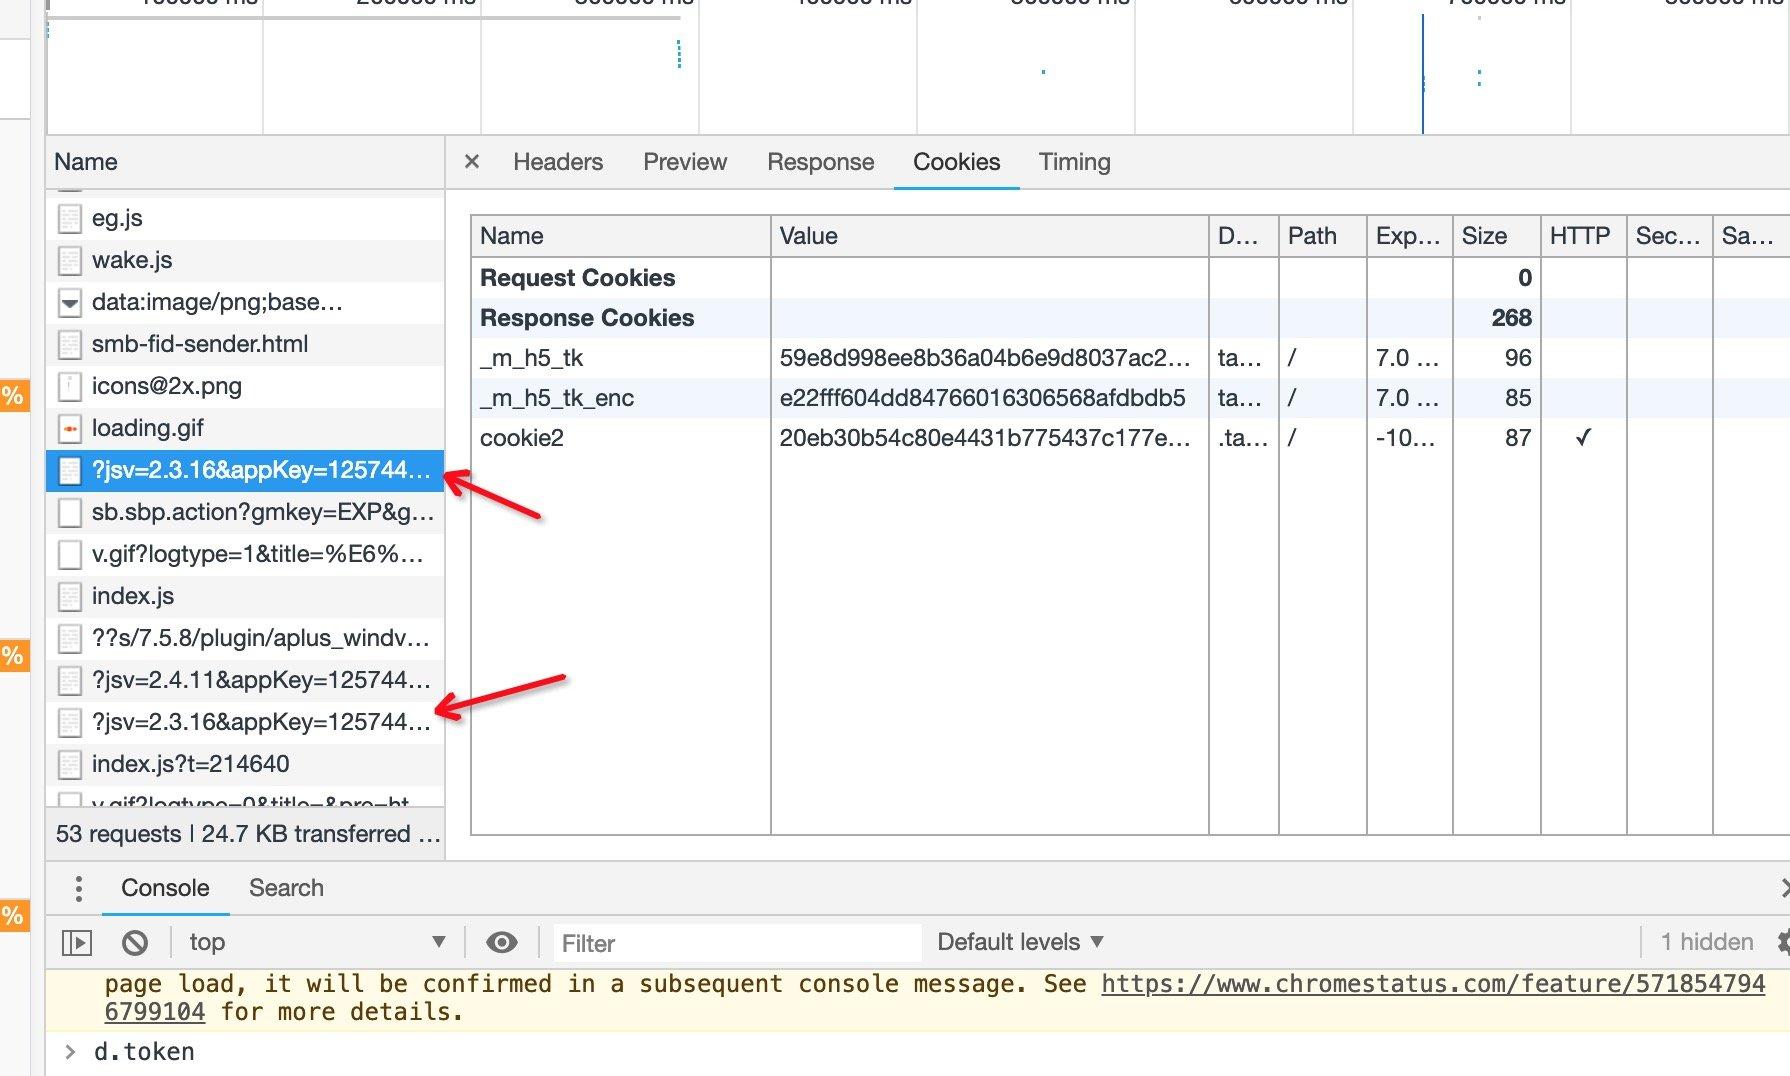Click the wake.js file icon
The height and width of the screenshot is (1076, 1790).
pos(70,261)
